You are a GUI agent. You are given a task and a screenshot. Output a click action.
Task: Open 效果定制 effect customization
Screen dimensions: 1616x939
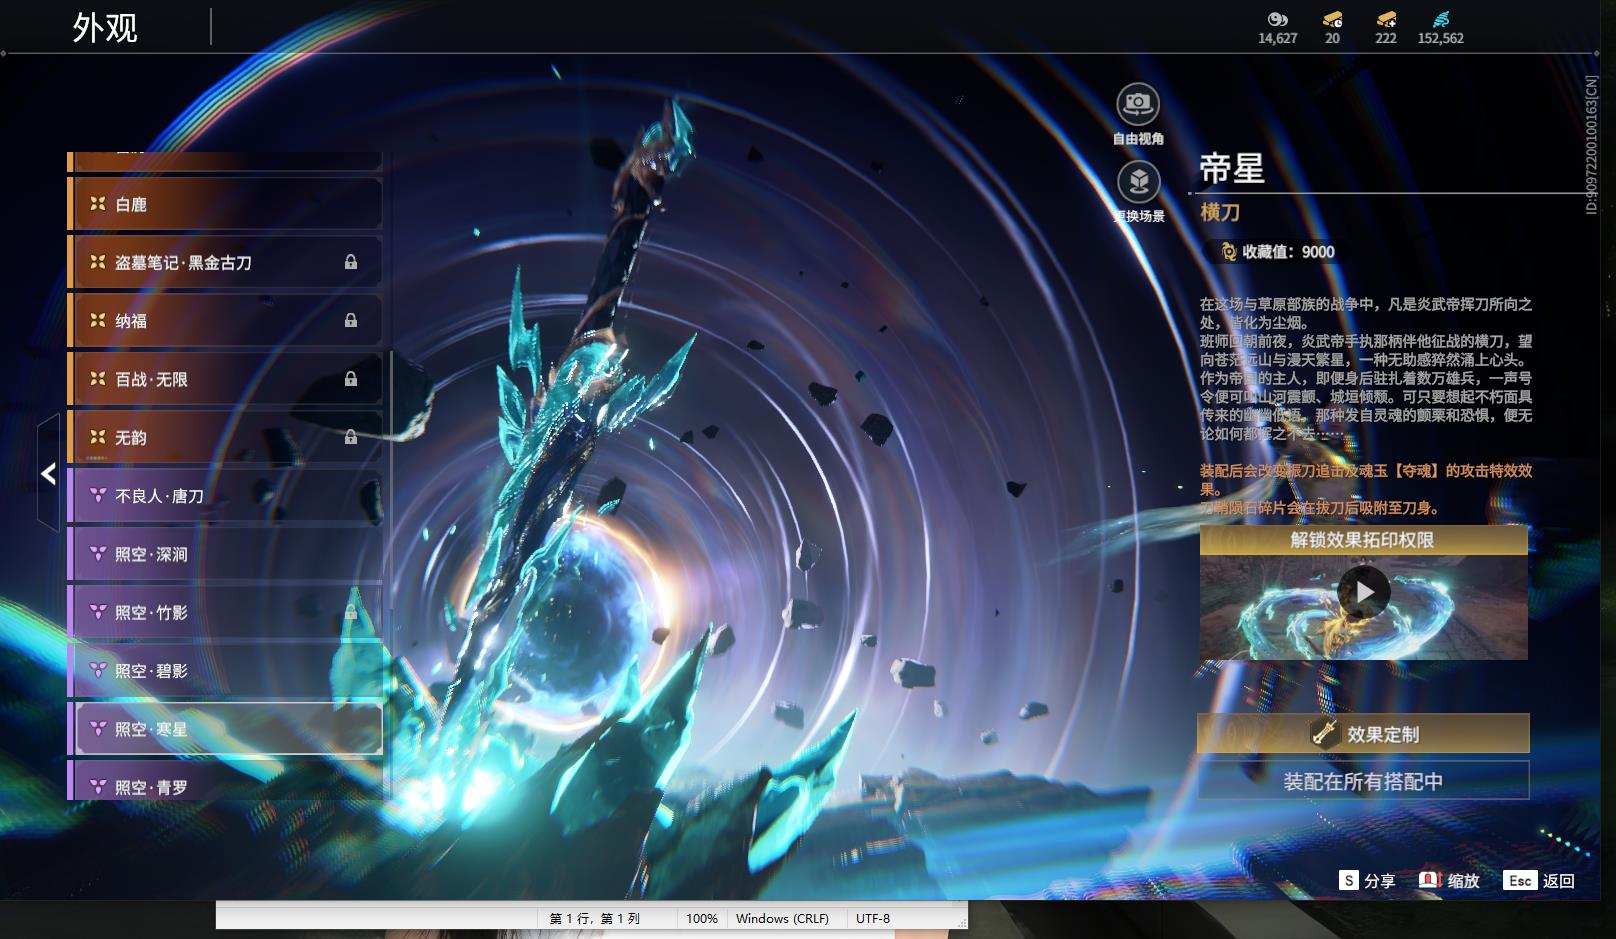click(x=1363, y=734)
